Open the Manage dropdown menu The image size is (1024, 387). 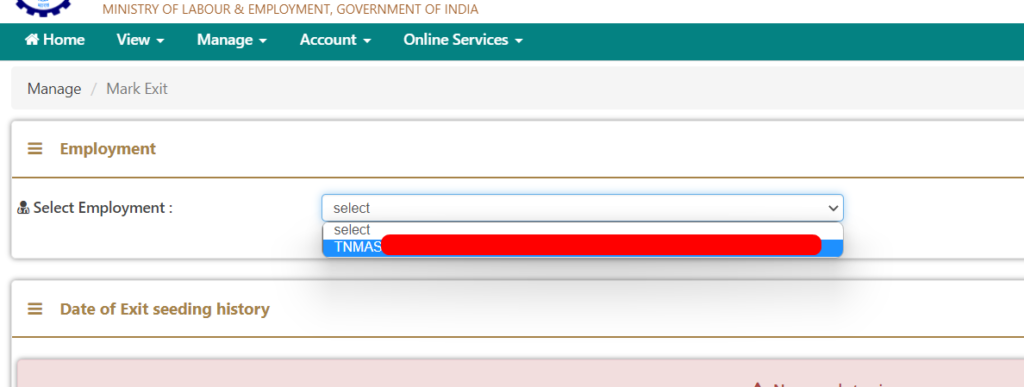[x=232, y=40]
